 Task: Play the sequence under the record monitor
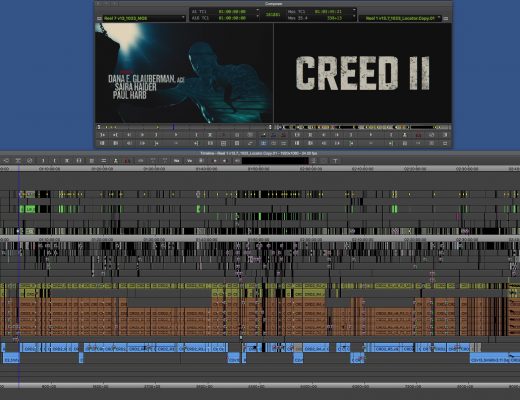pos(370,135)
